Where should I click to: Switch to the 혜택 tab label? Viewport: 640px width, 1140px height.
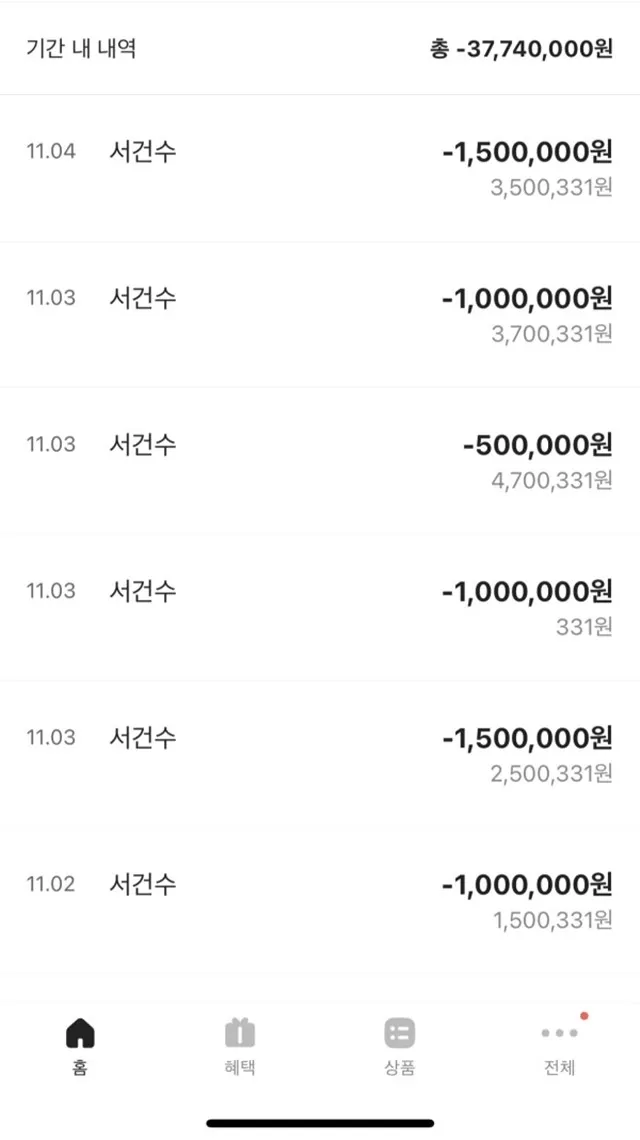tap(240, 1067)
